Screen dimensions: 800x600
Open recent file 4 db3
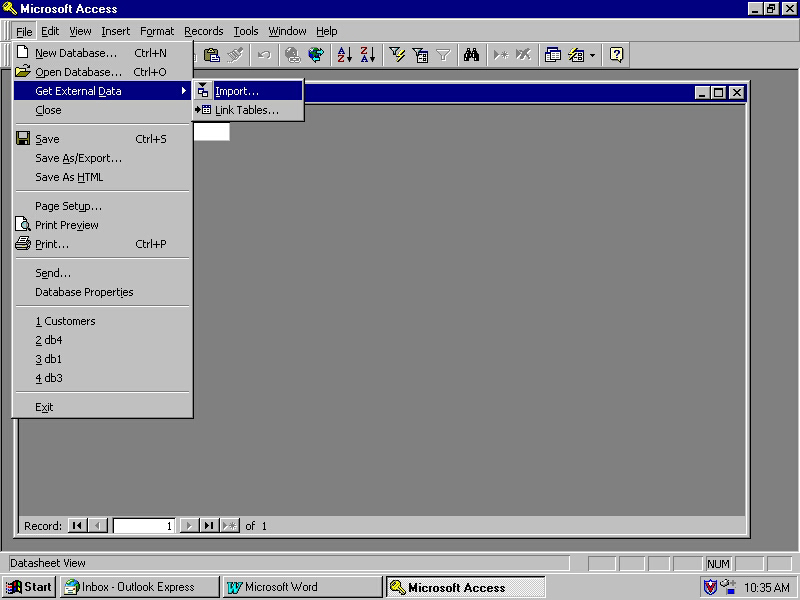pos(102,378)
